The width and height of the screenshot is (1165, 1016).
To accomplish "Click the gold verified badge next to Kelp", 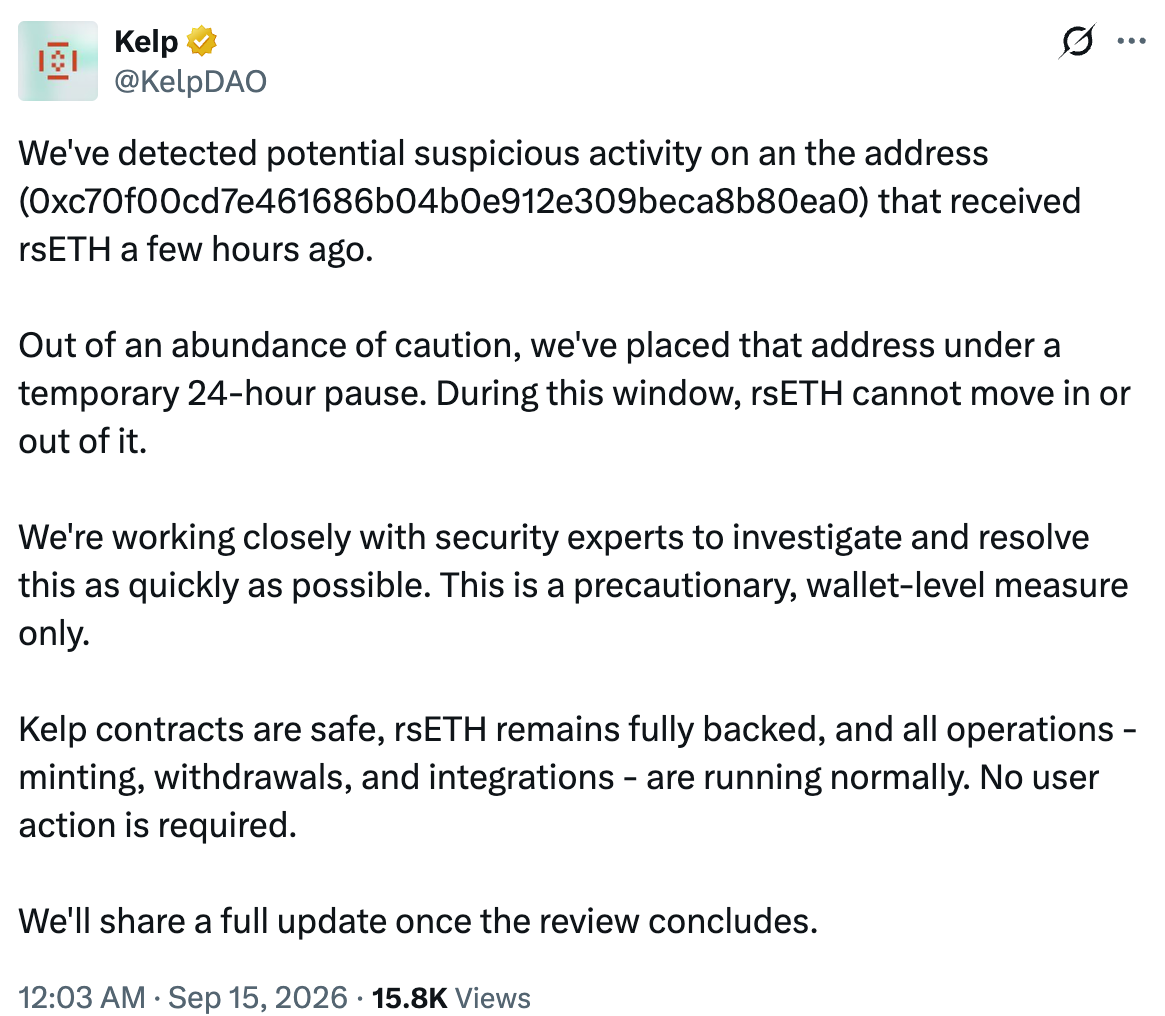I will 201,41.
